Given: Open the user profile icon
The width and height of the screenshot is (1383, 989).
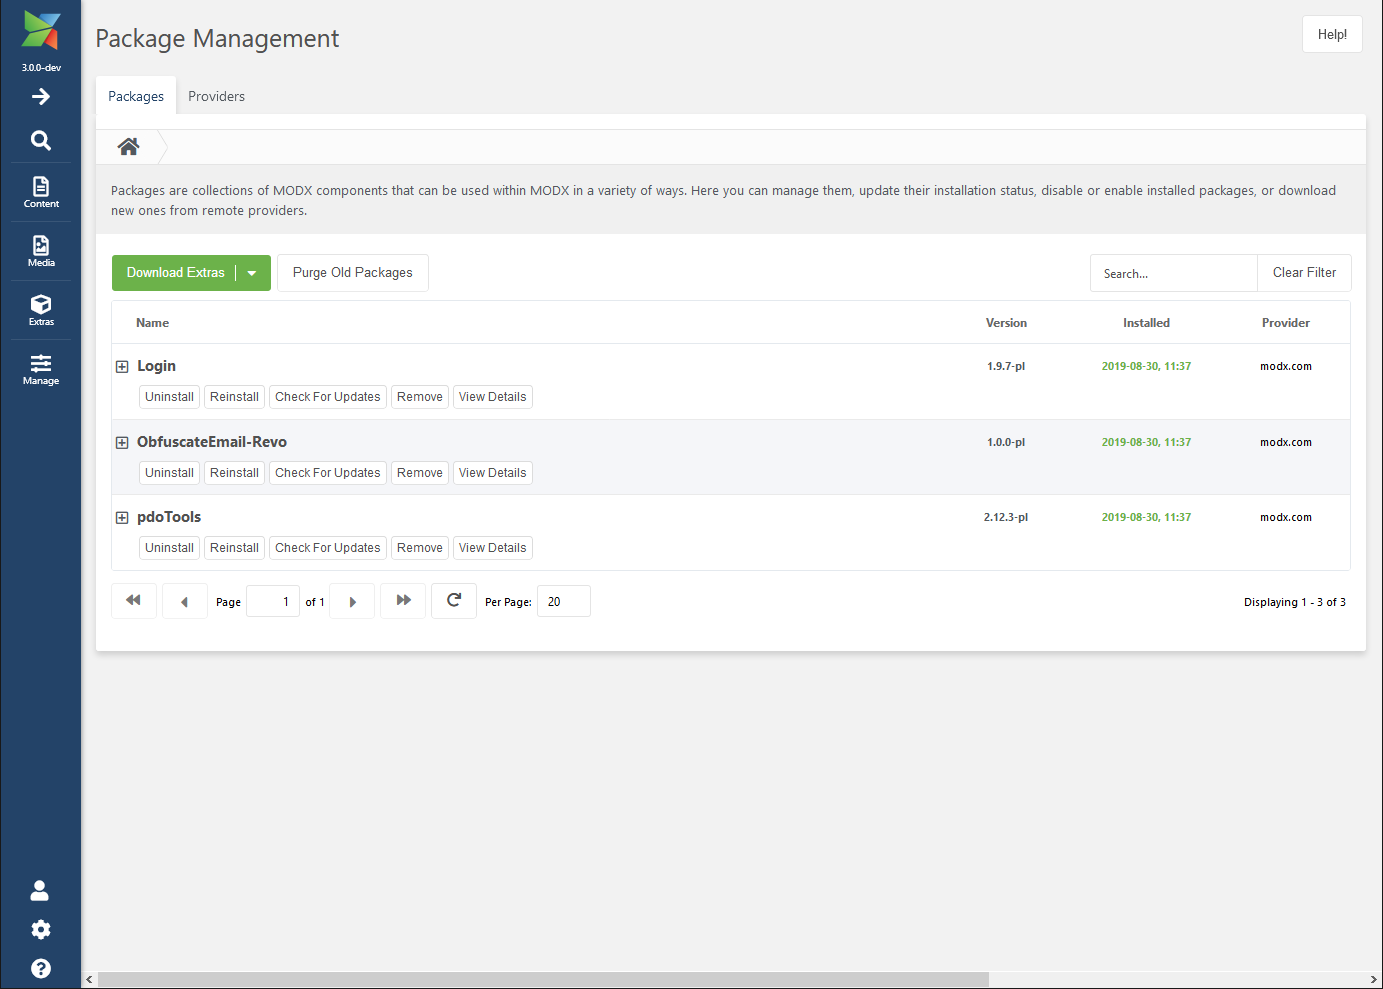Looking at the screenshot, I should coord(40,890).
